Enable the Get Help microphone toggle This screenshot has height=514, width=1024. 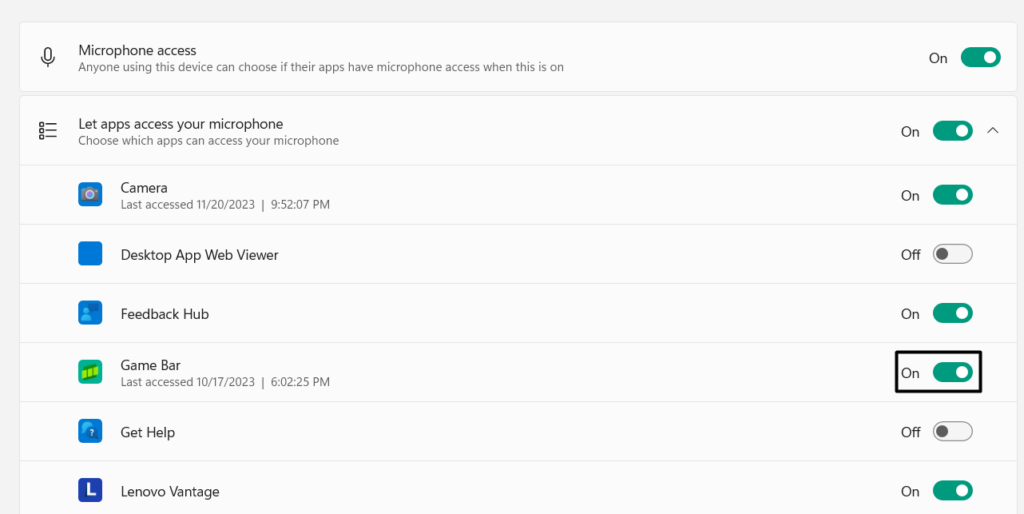[952, 432]
